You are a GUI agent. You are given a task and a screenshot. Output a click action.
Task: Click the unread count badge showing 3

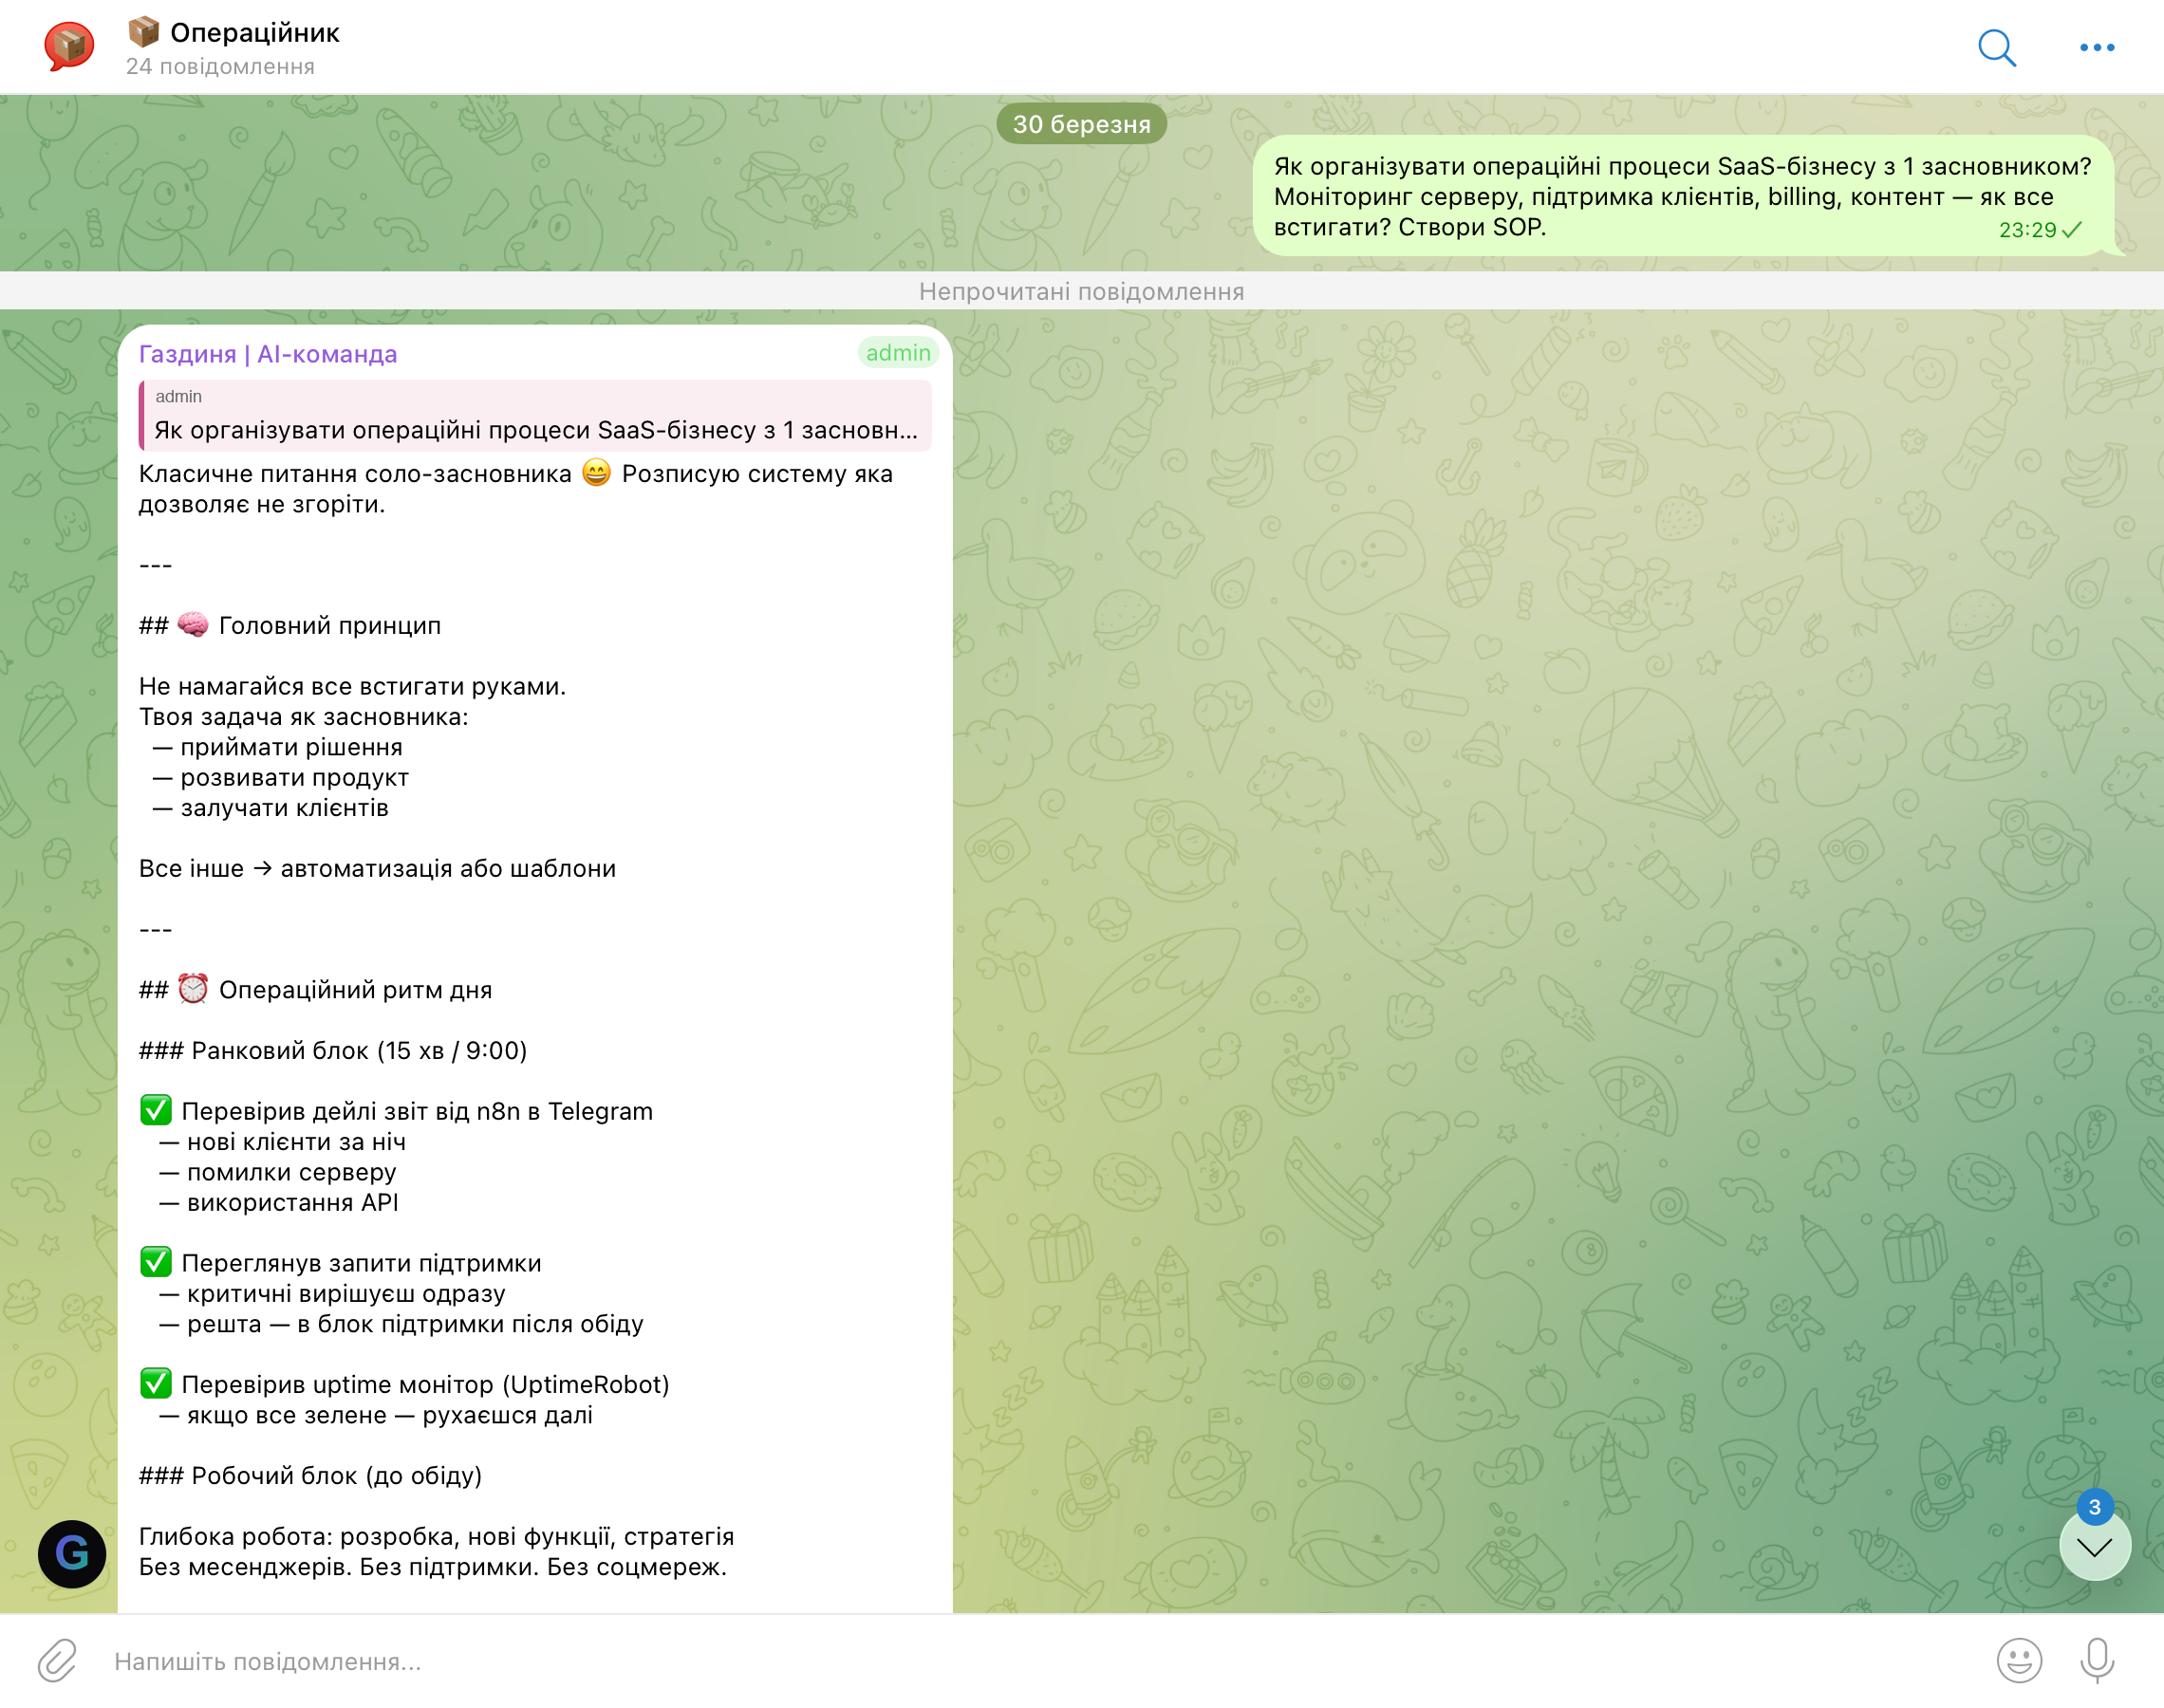(x=2094, y=1506)
